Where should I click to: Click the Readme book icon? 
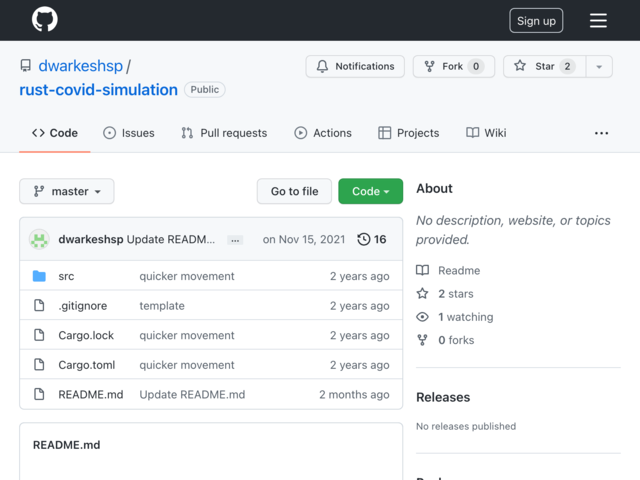coord(422,270)
